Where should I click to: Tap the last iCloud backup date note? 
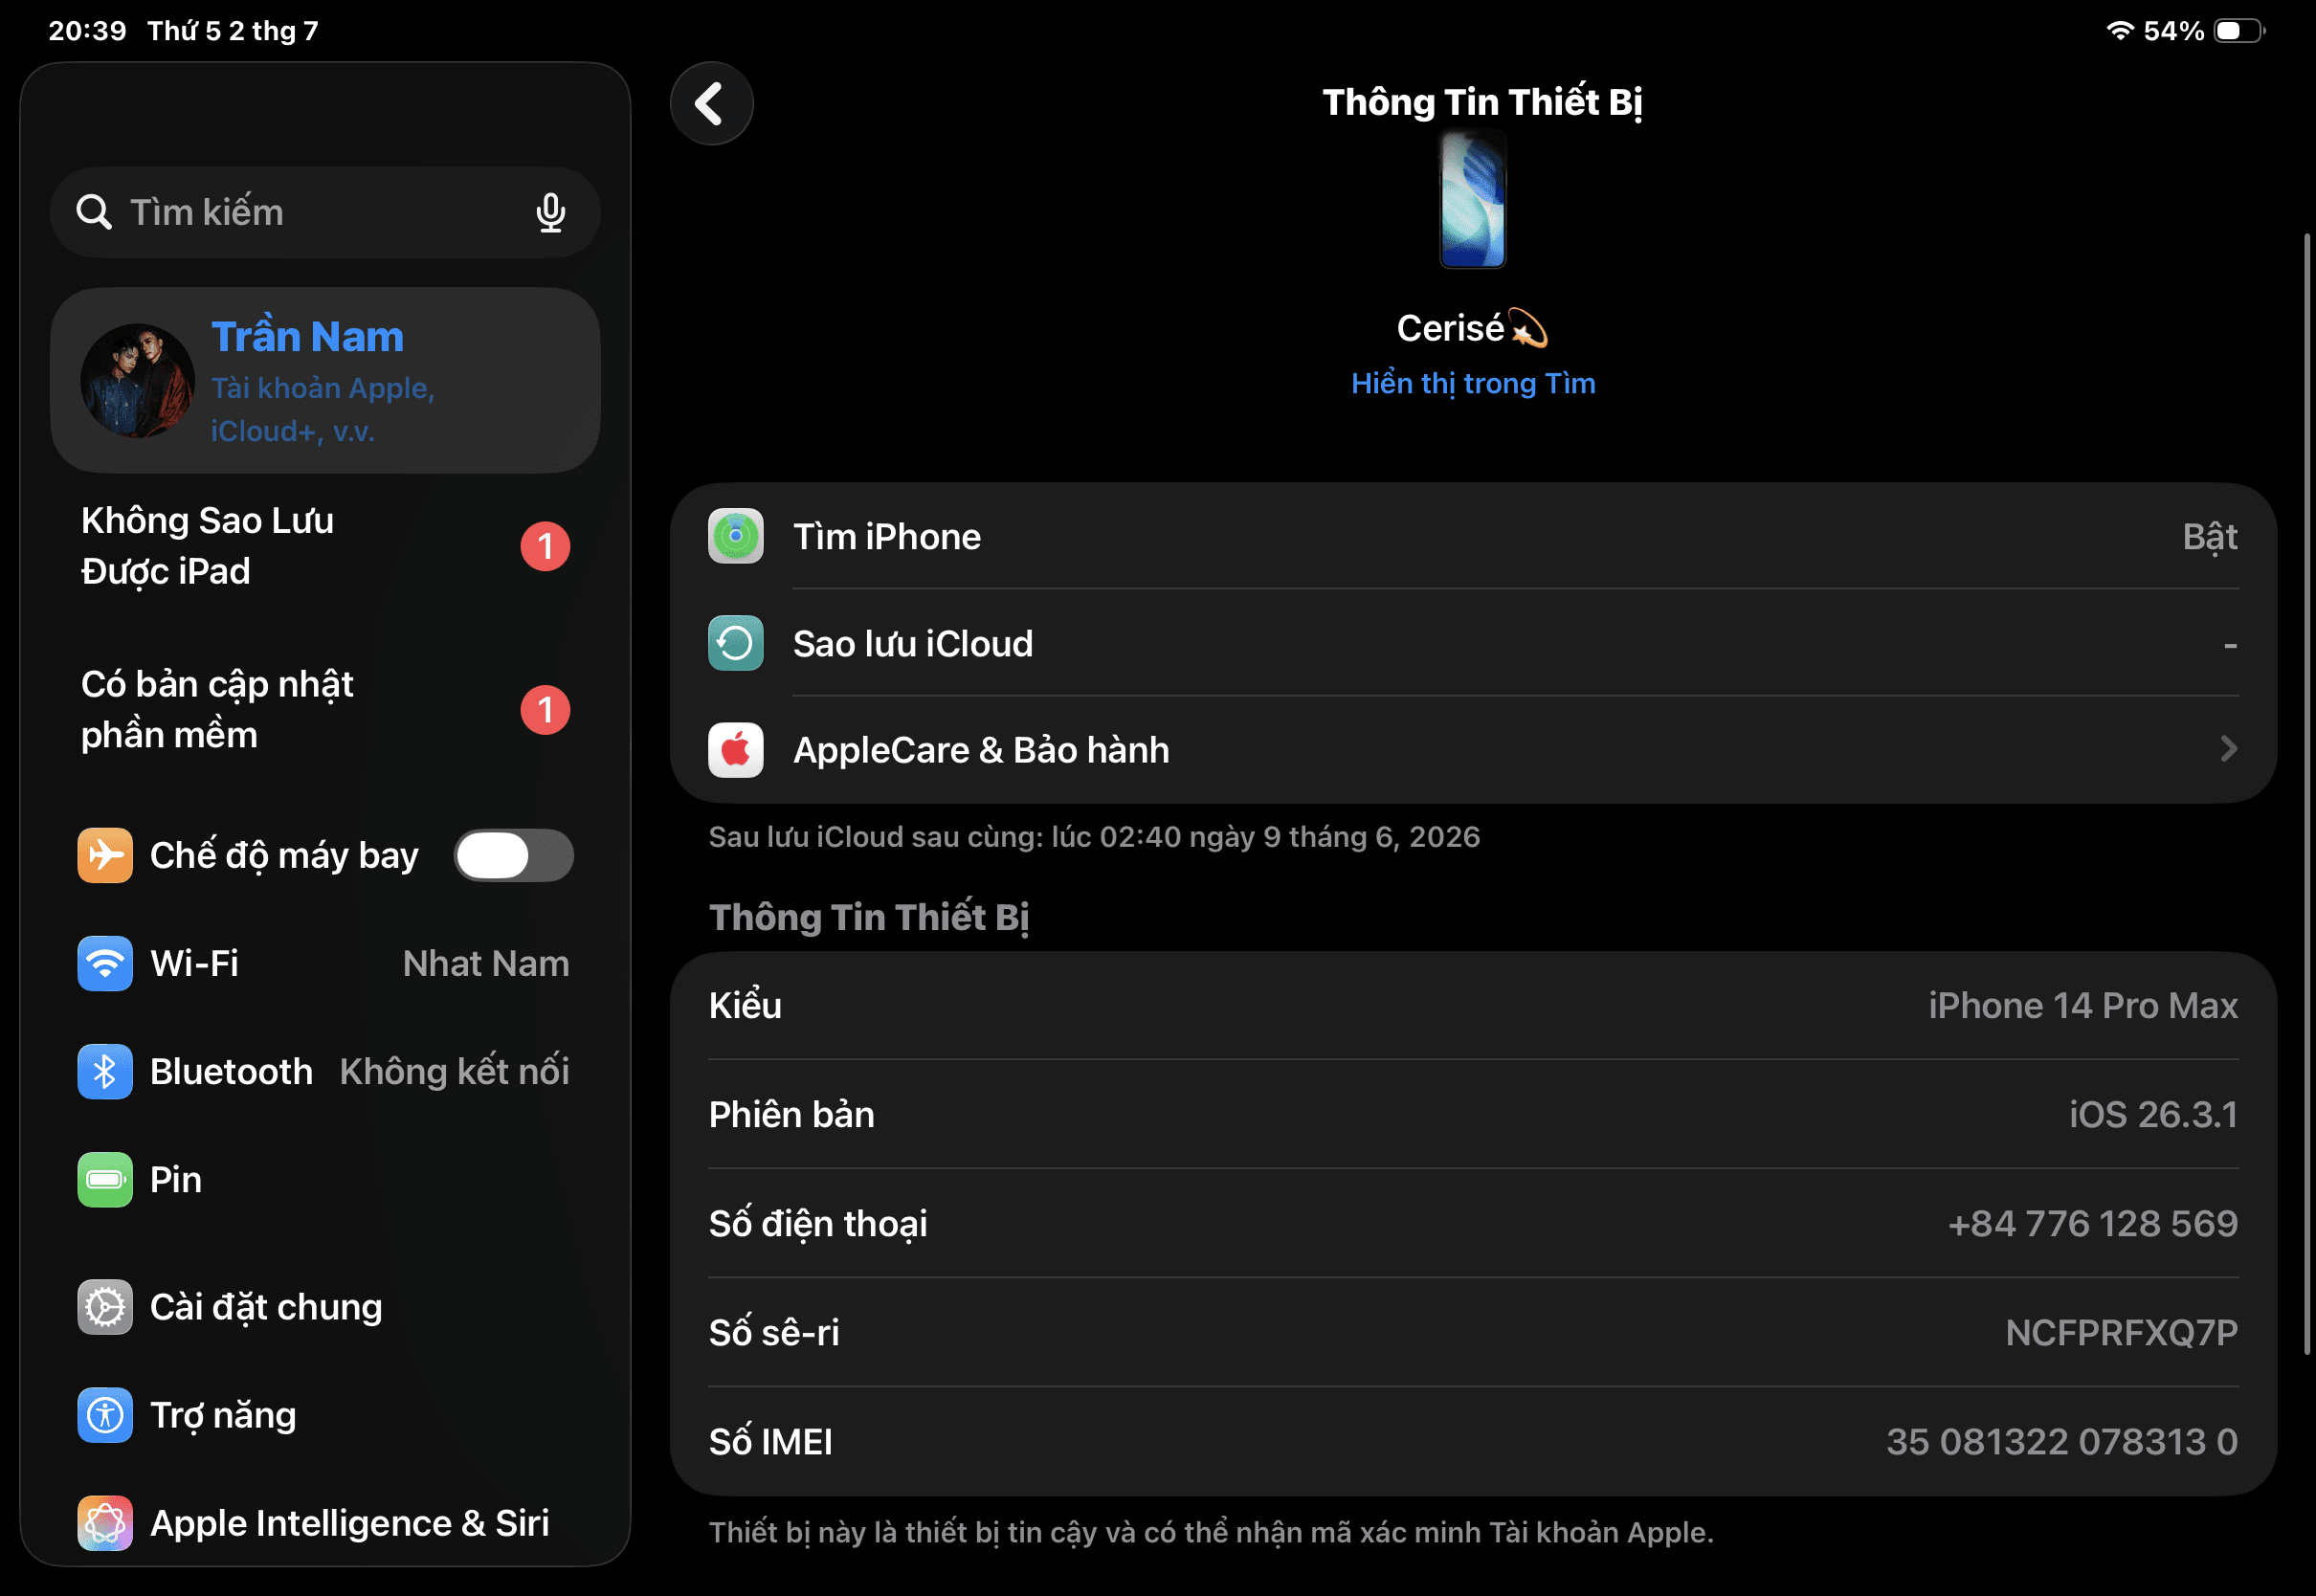pos(1094,836)
